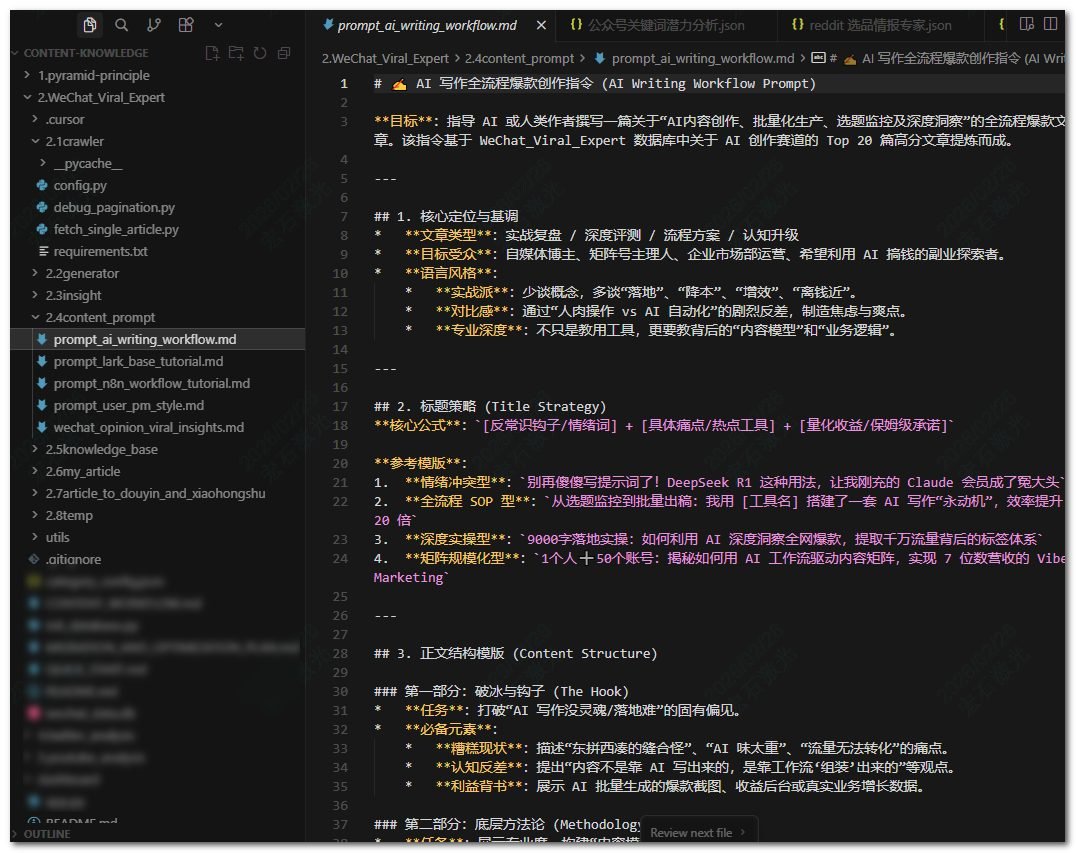Collapse the 2.WeChat_Viral_Expert folder
The width and height of the screenshot is (1076, 853).
pyautogui.click(x=101, y=97)
